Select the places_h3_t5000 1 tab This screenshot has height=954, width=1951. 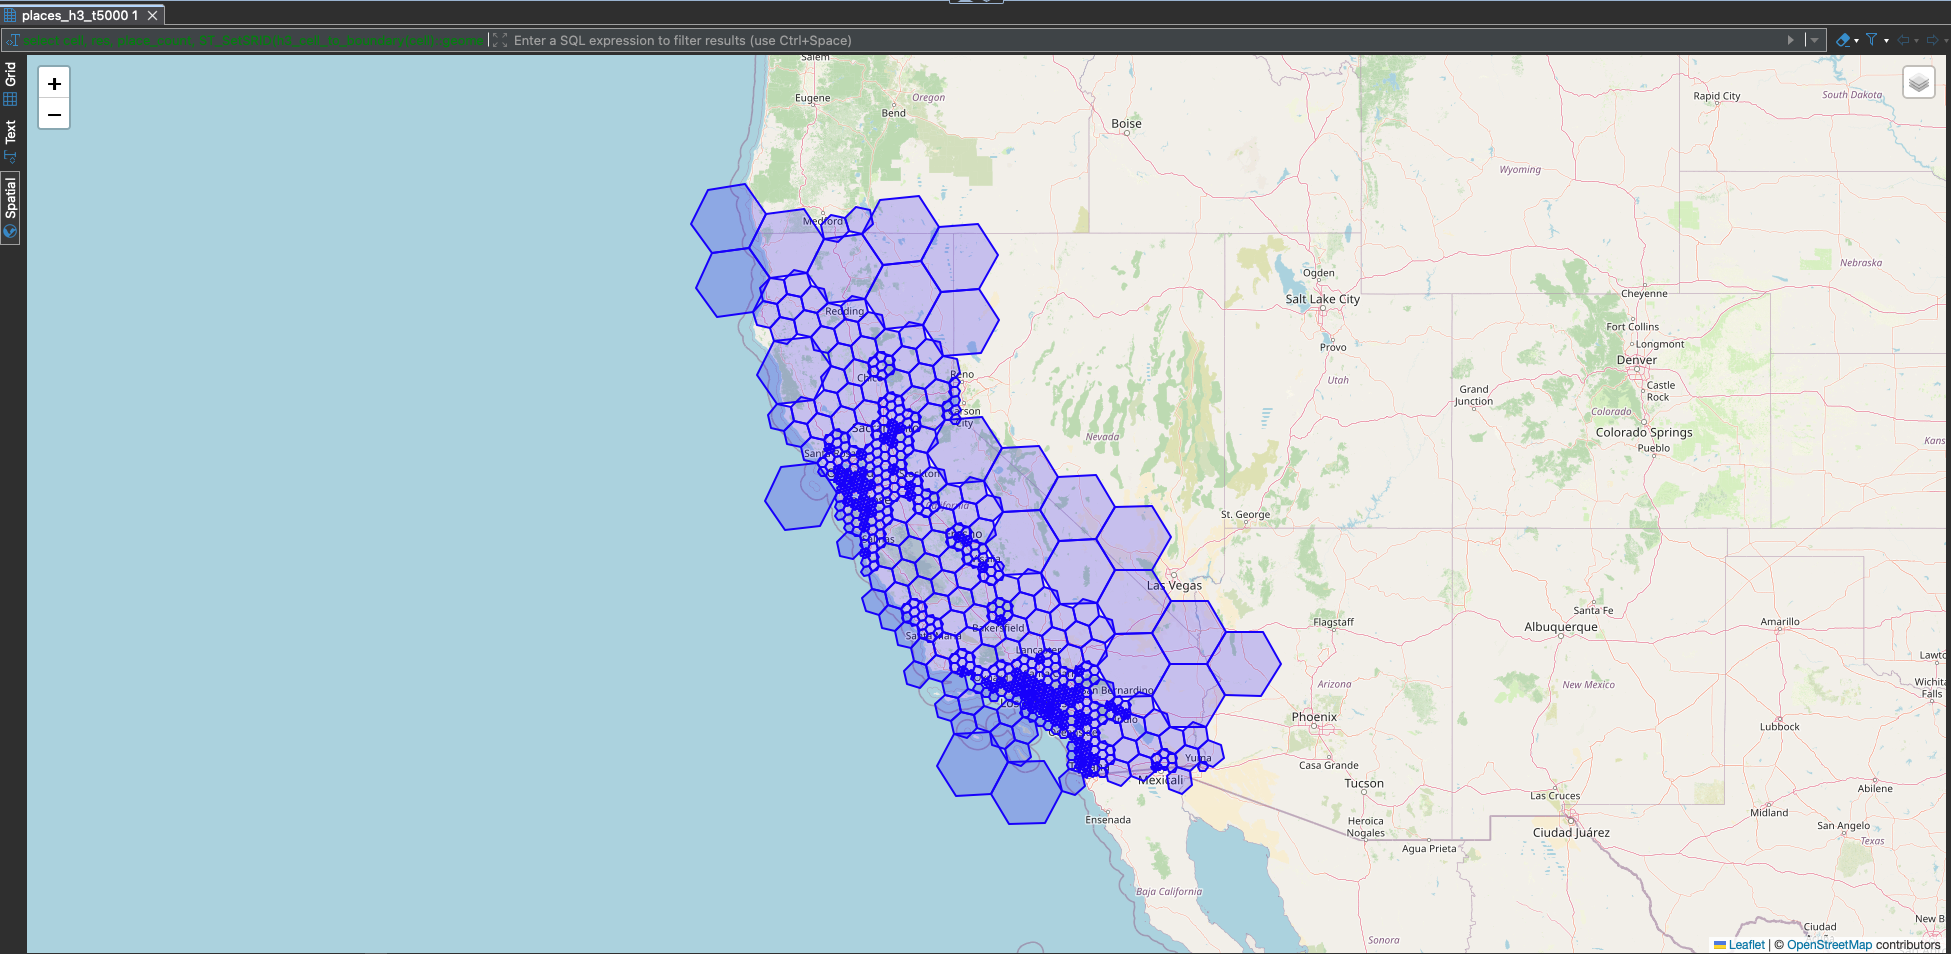click(80, 15)
